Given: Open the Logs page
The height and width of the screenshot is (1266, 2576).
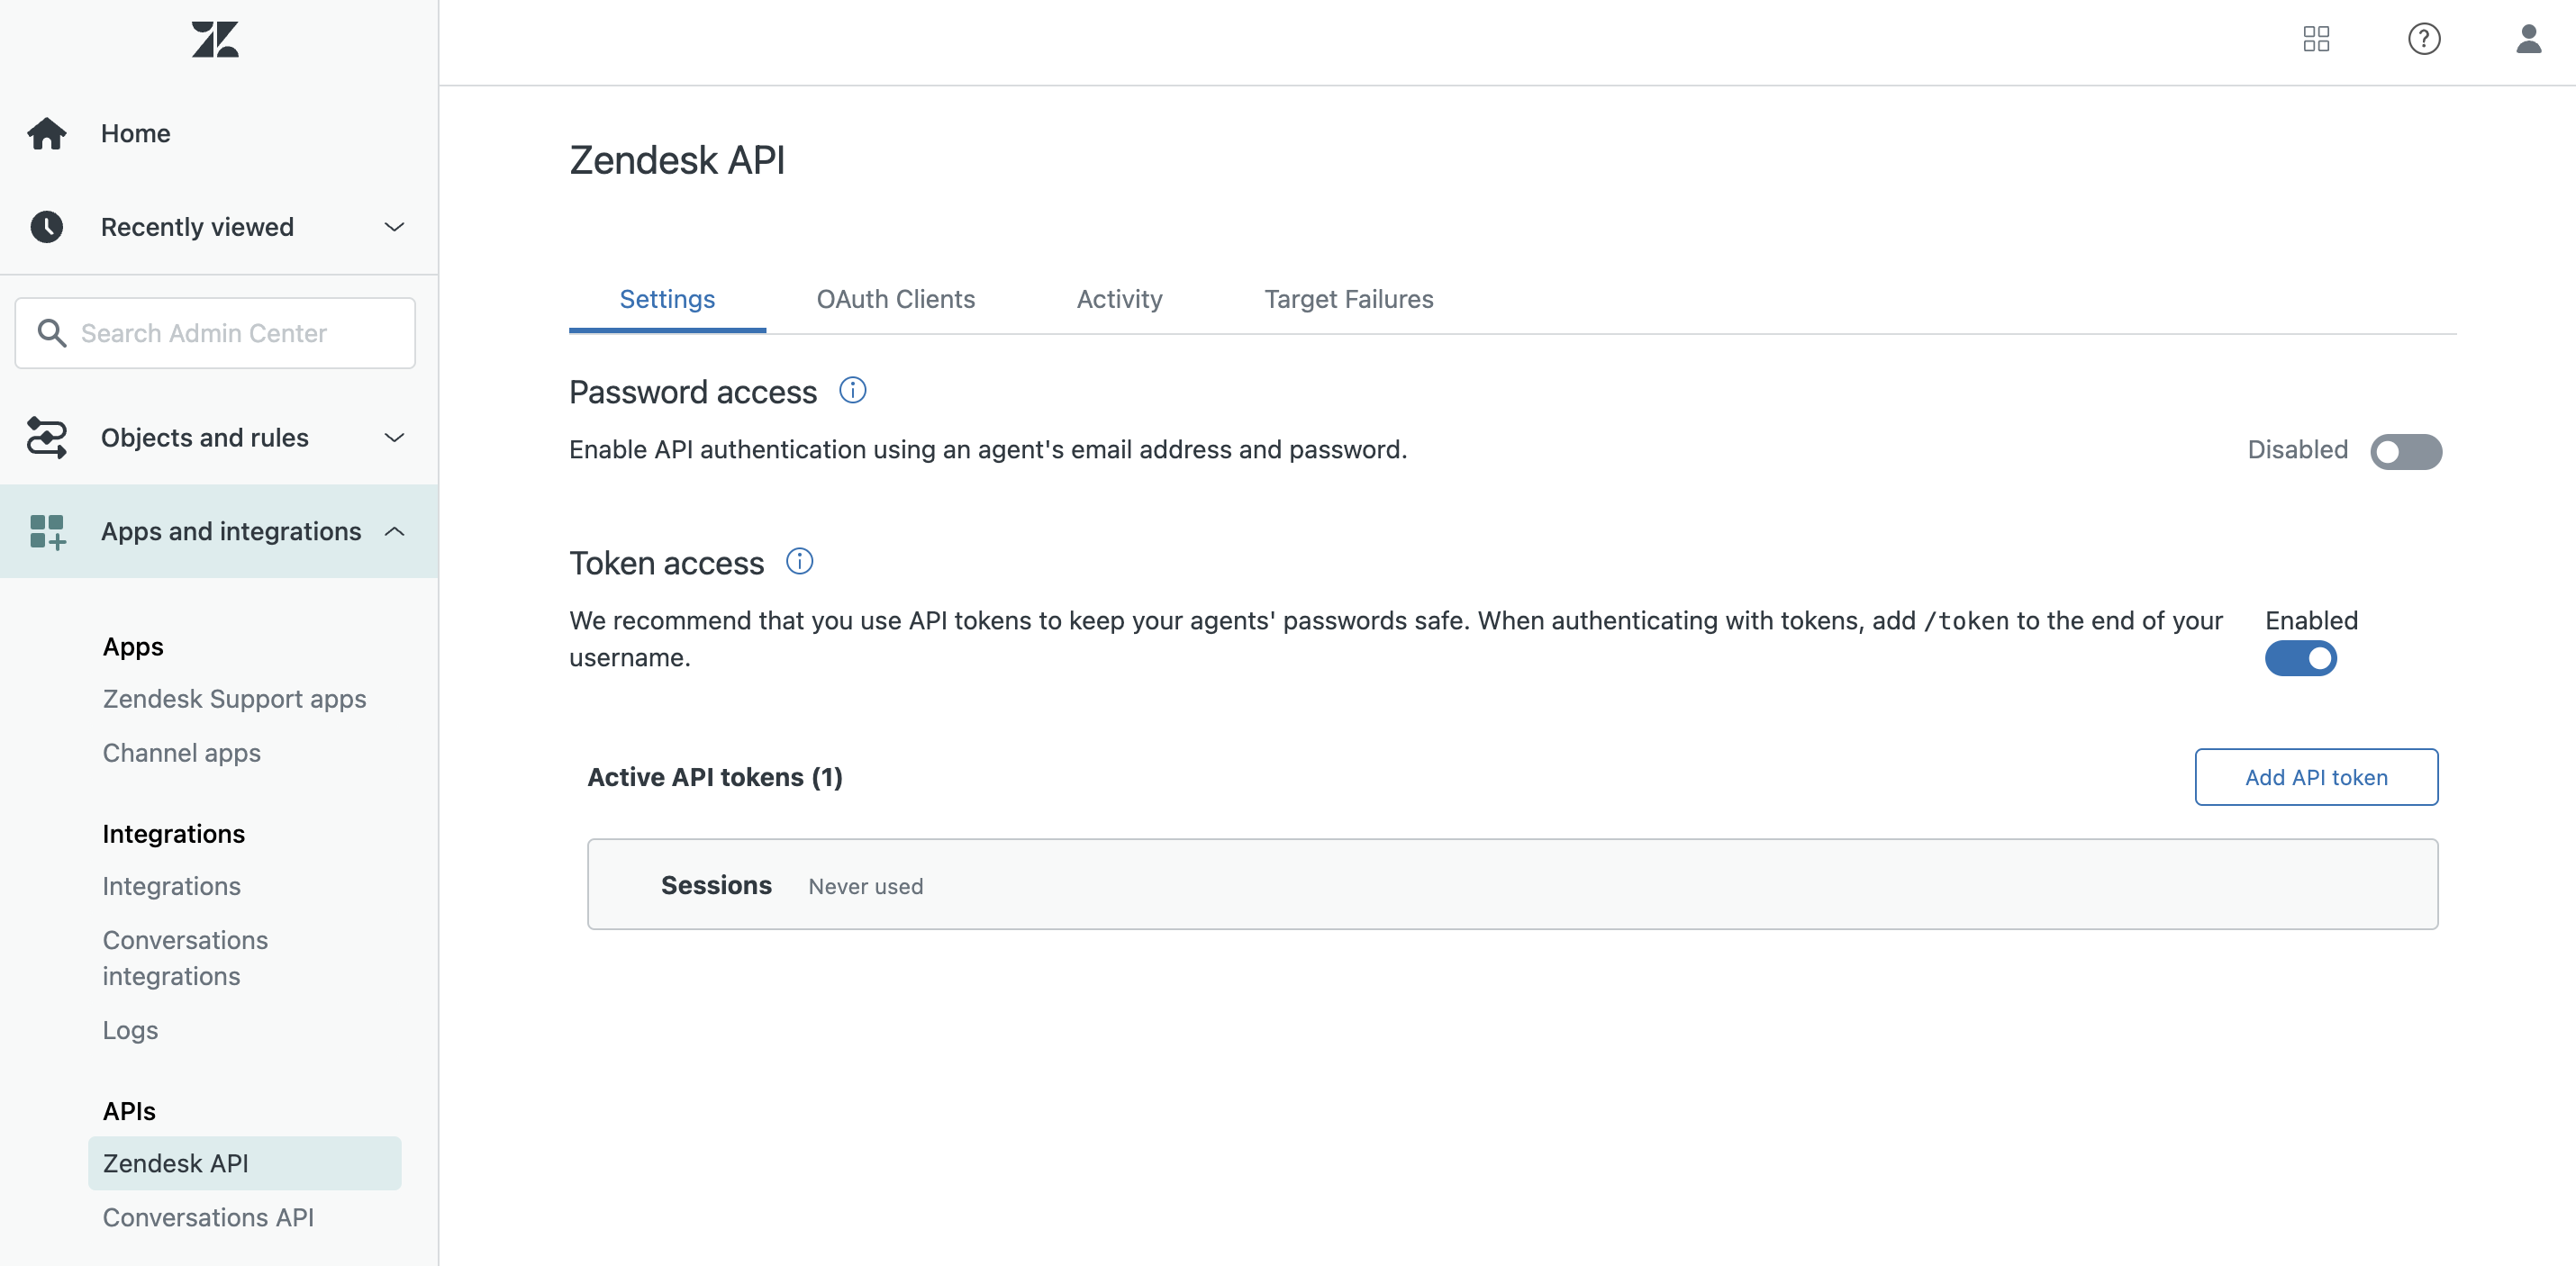Looking at the screenshot, I should [x=130, y=1030].
